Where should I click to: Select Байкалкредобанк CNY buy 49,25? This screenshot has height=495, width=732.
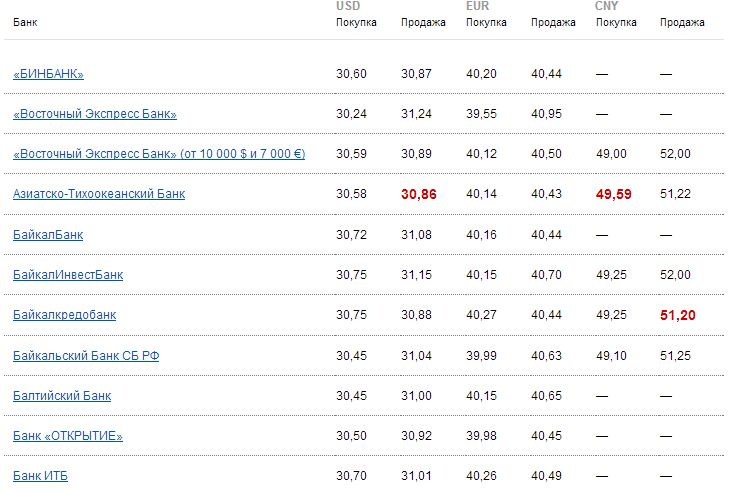(x=611, y=315)
